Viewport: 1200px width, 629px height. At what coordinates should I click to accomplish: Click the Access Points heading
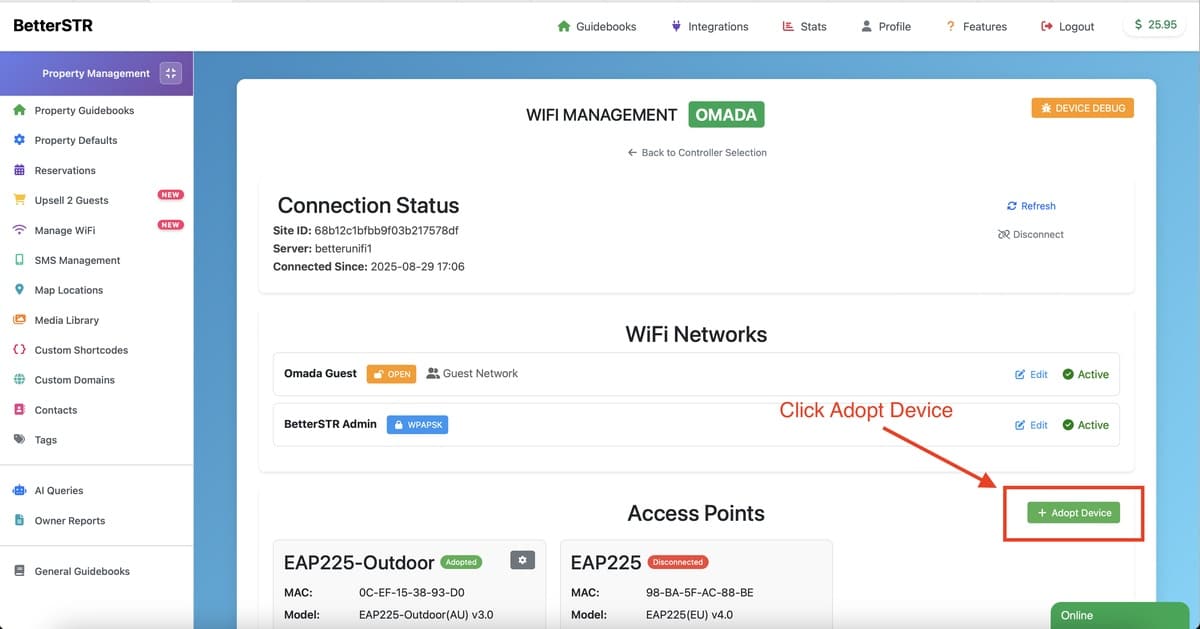pos(696,513)
